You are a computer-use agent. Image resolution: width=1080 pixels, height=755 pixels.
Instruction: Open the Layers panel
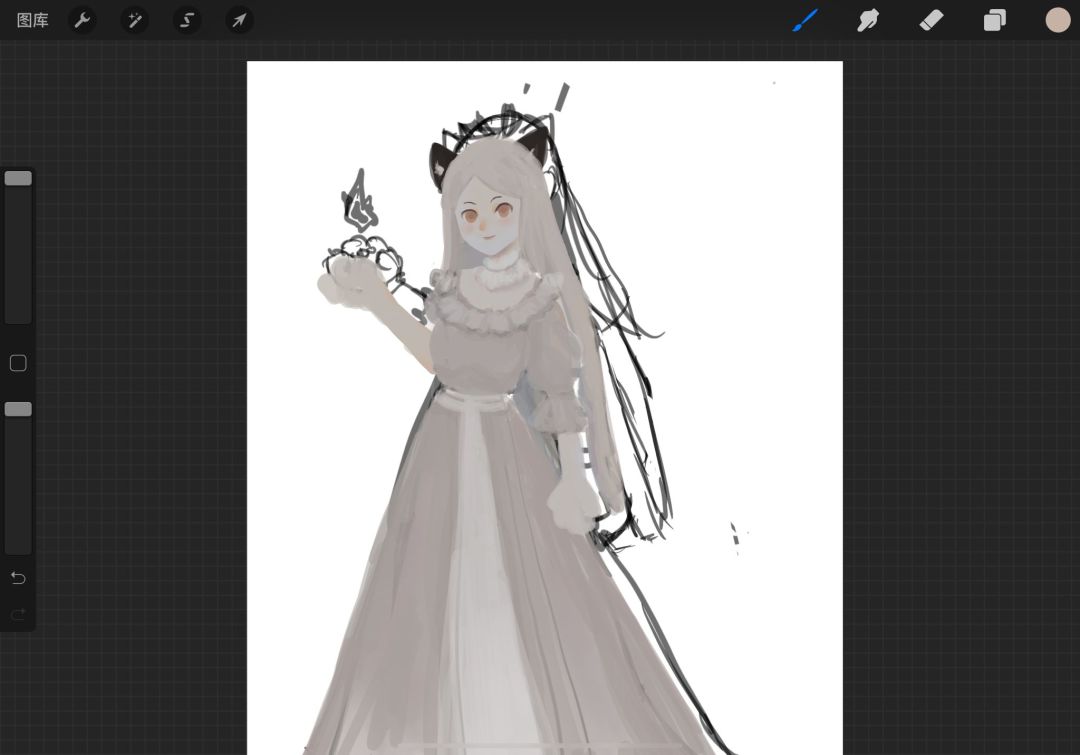[x=995, y=20]
